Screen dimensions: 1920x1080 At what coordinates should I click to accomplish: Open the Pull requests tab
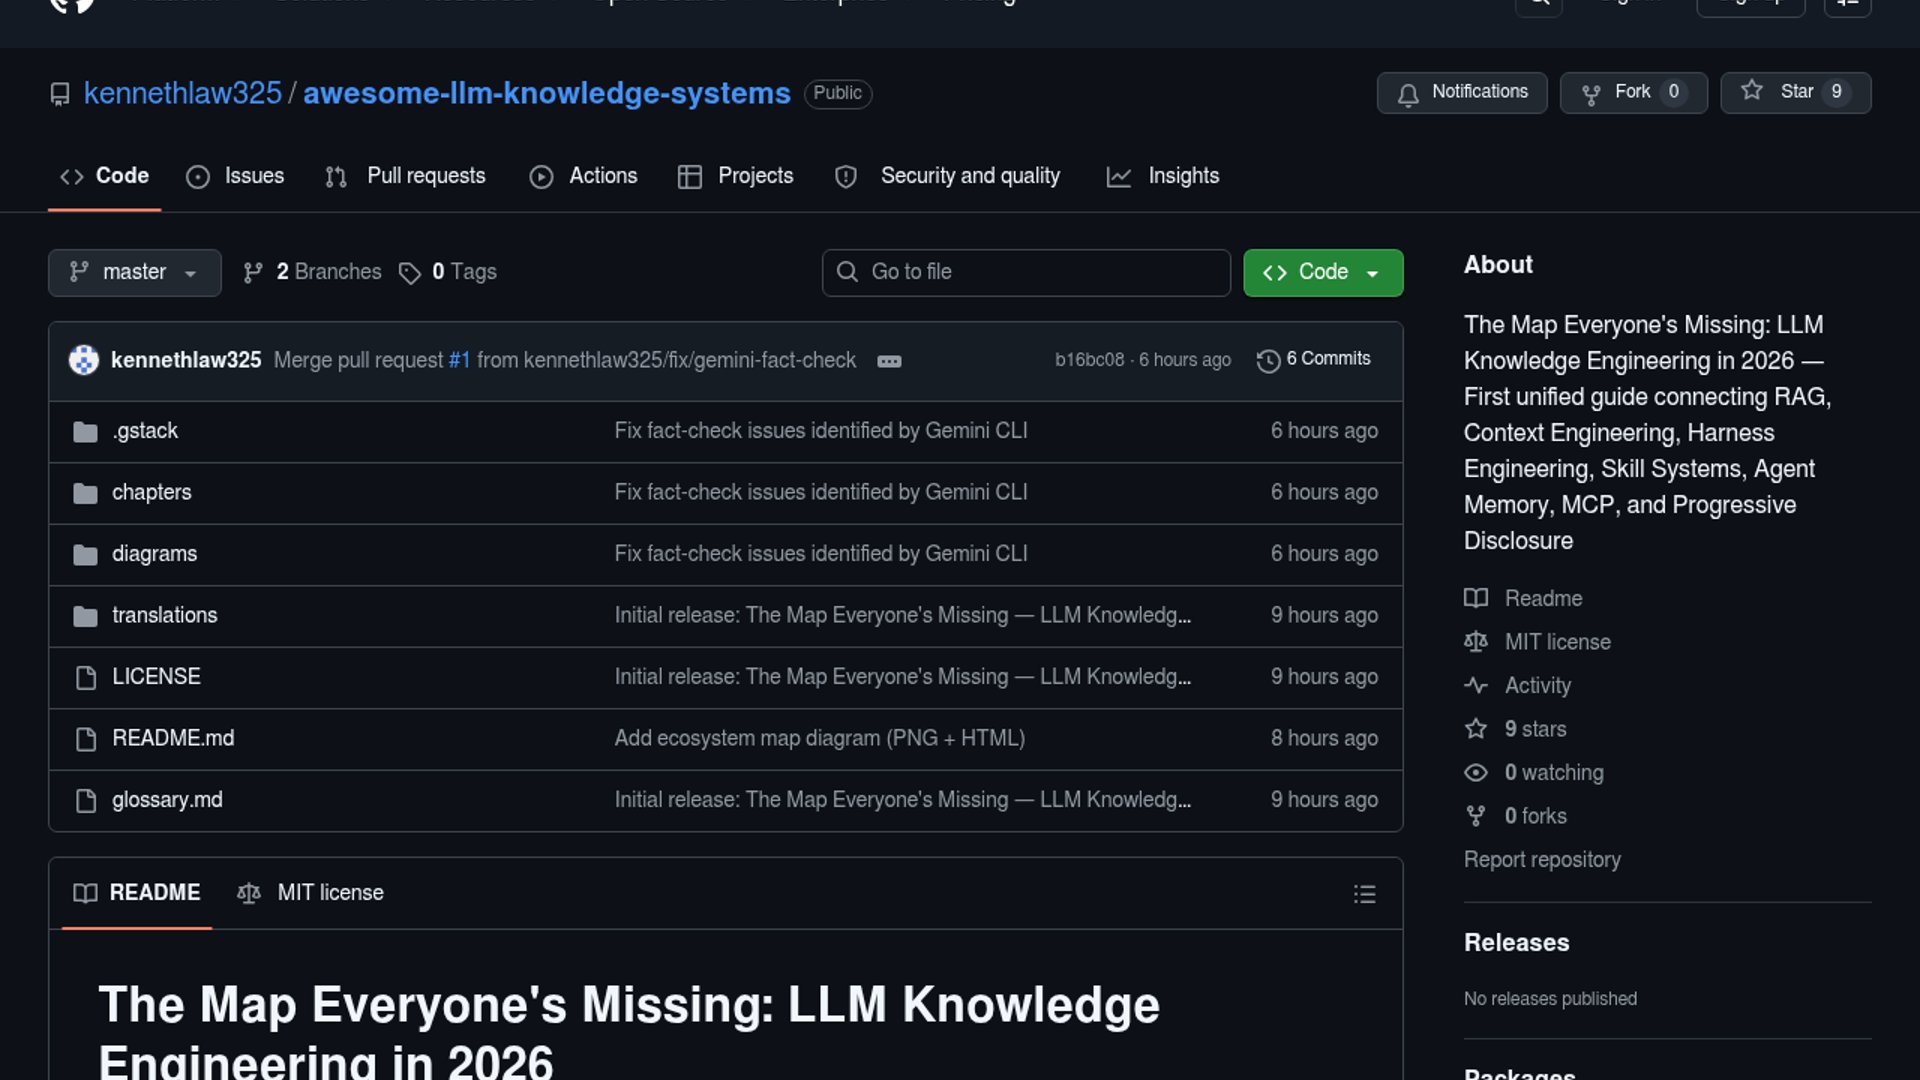point(405,177)
